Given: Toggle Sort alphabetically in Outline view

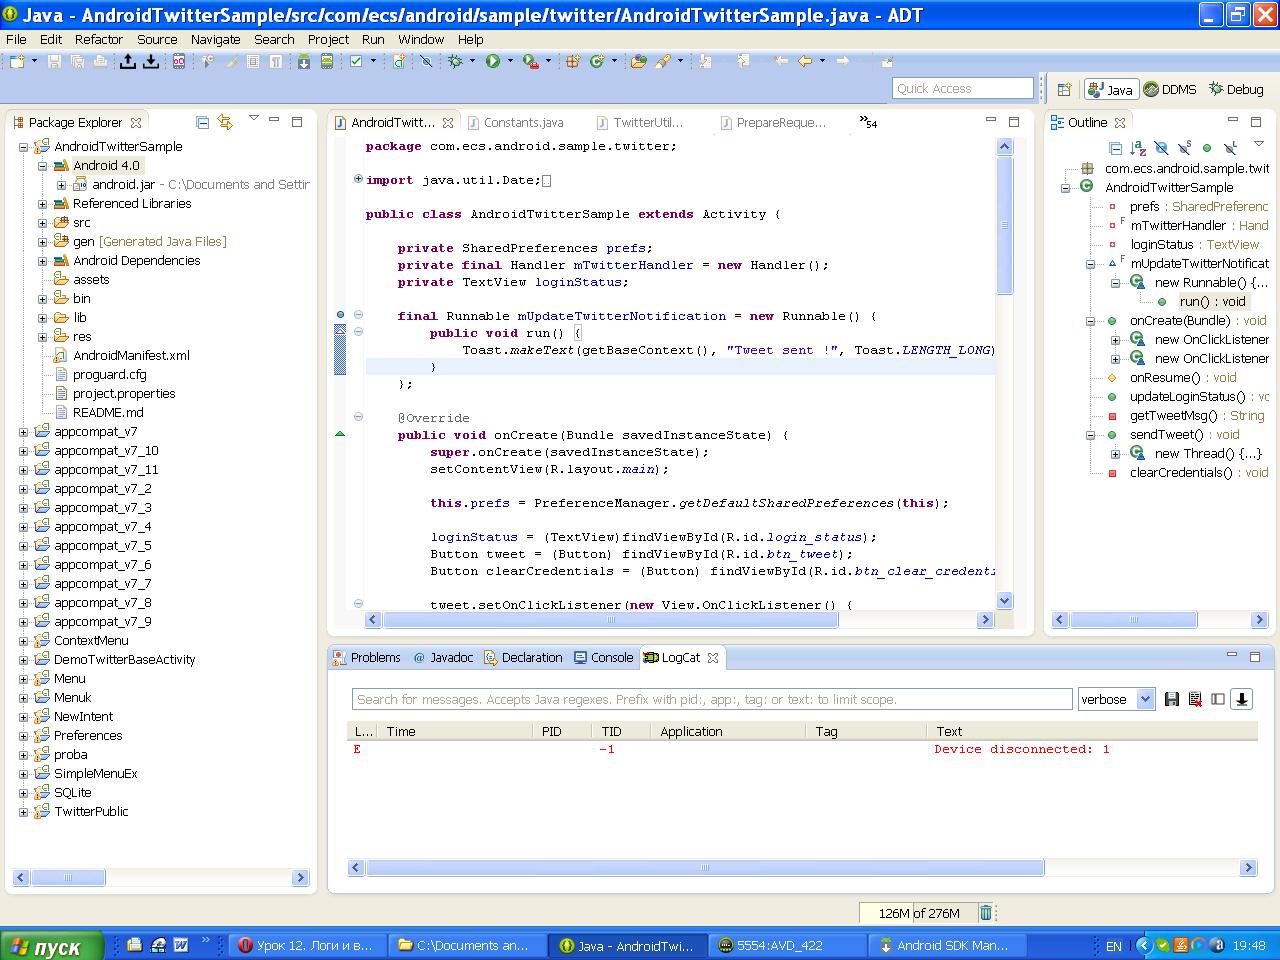Looking at the screenshot, I should point(1138,148).
